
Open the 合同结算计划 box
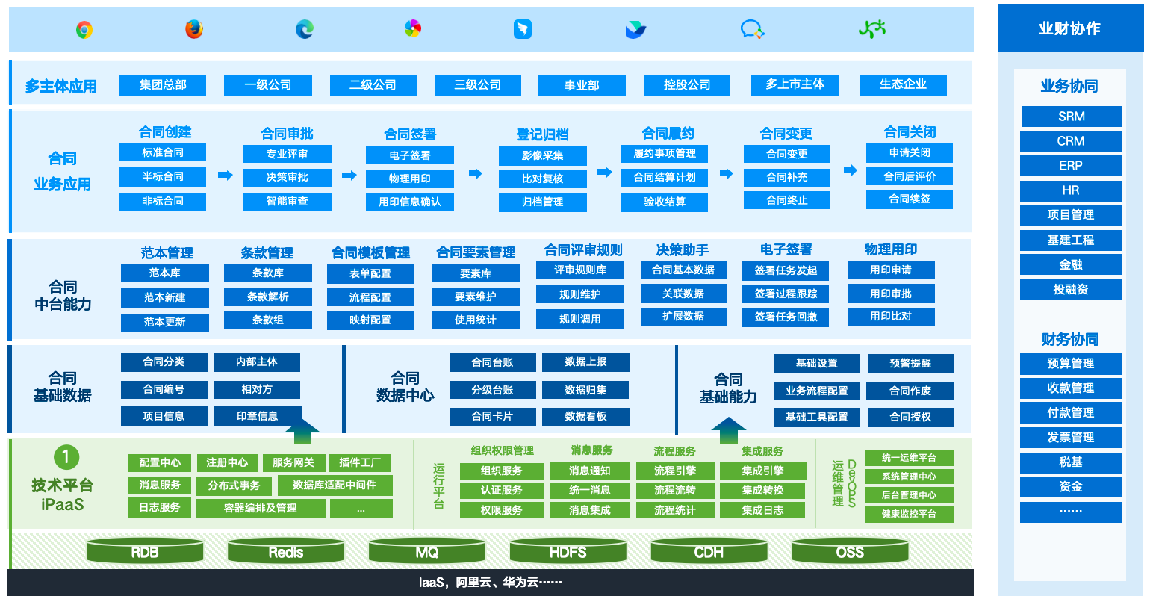tap(665, 178)
